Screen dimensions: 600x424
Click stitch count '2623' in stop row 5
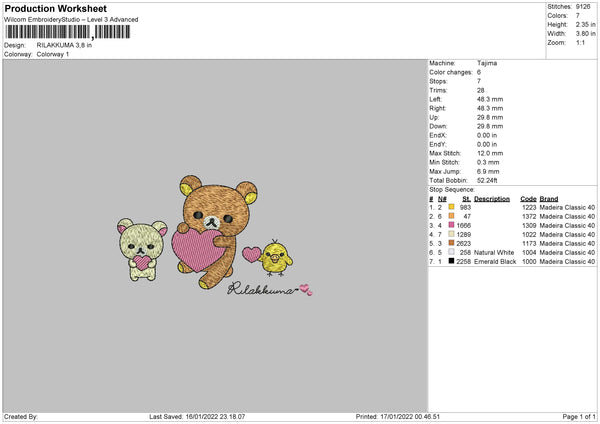464,243
